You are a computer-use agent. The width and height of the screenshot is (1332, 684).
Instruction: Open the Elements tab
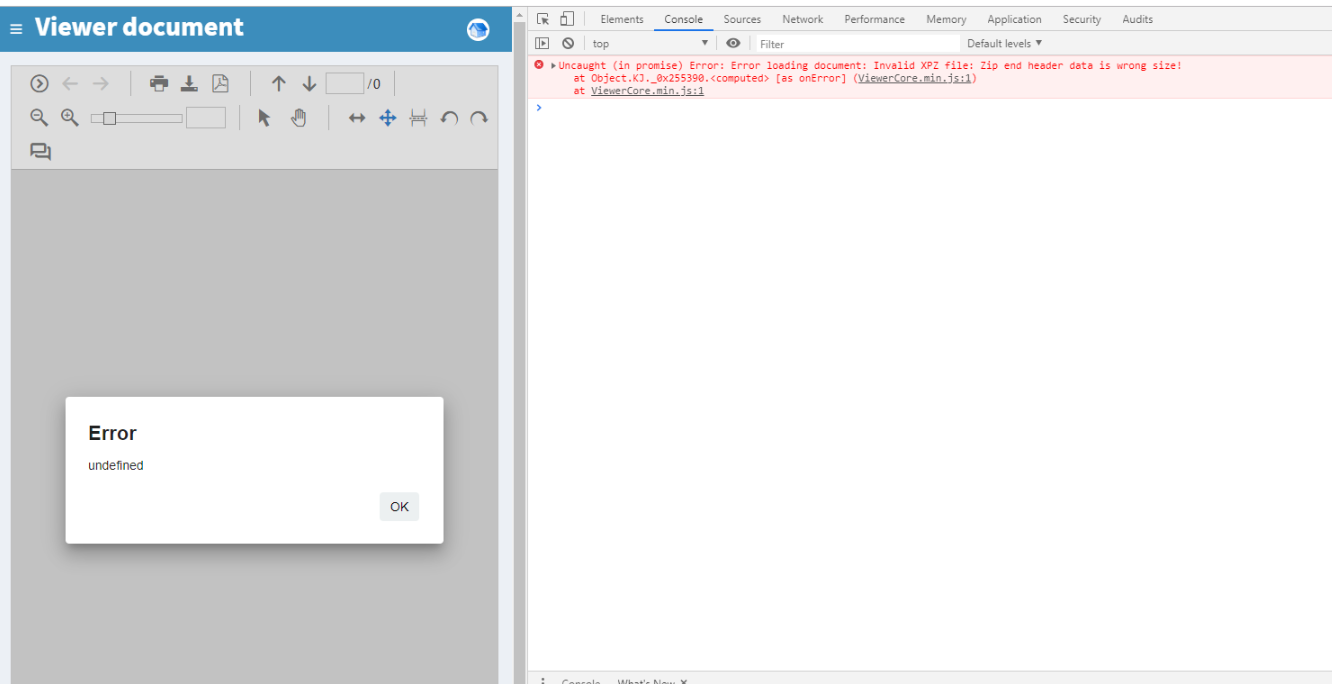pos(621,19)
